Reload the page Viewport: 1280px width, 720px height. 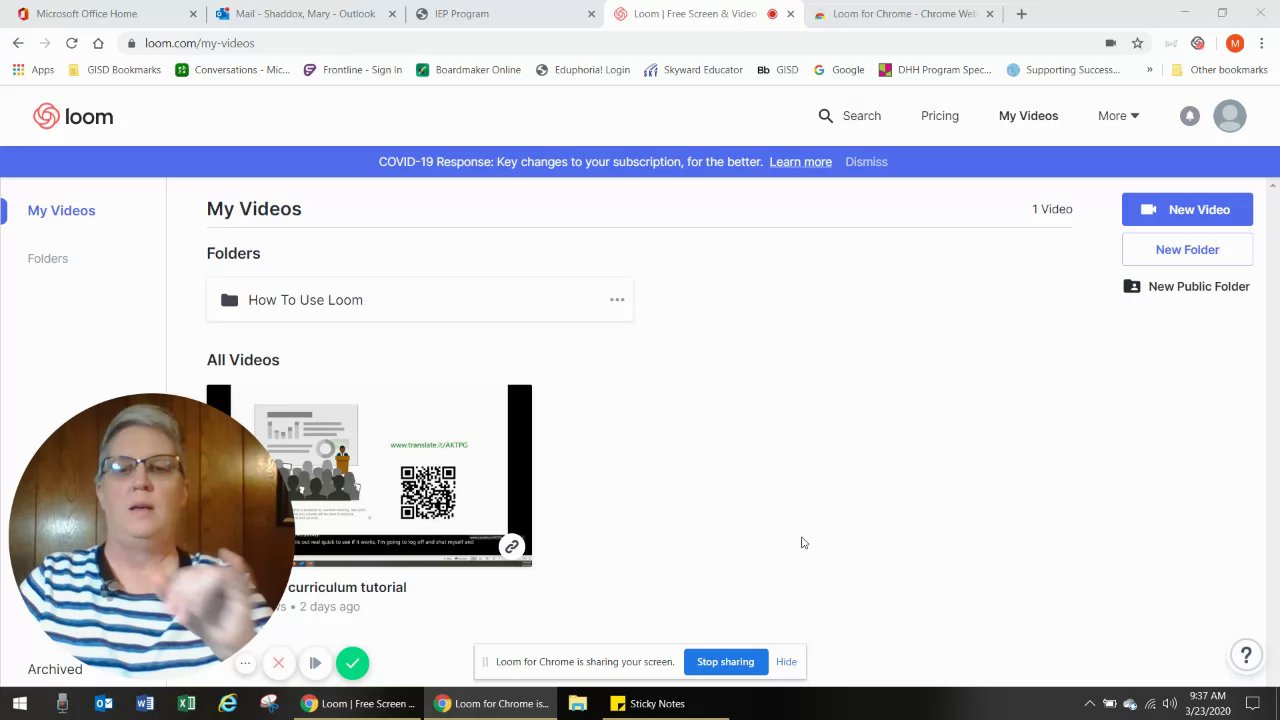click(71, 43)
